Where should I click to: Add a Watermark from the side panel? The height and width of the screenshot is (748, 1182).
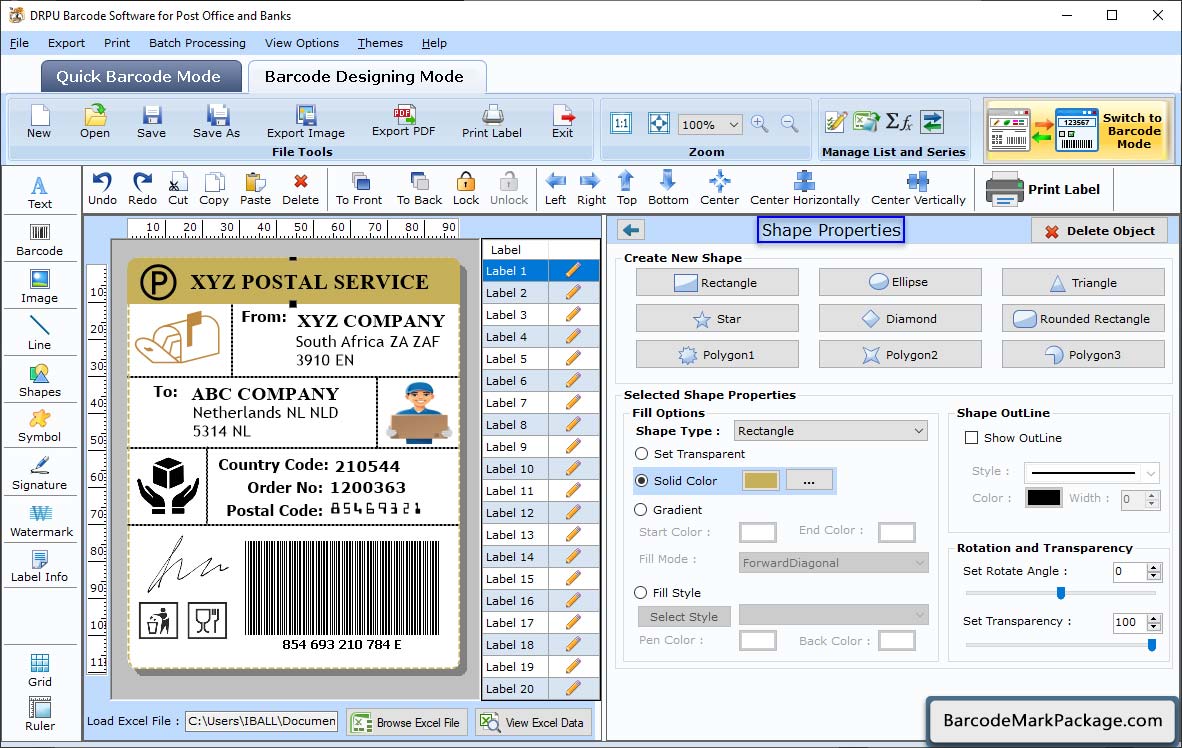tap(41, 521)
